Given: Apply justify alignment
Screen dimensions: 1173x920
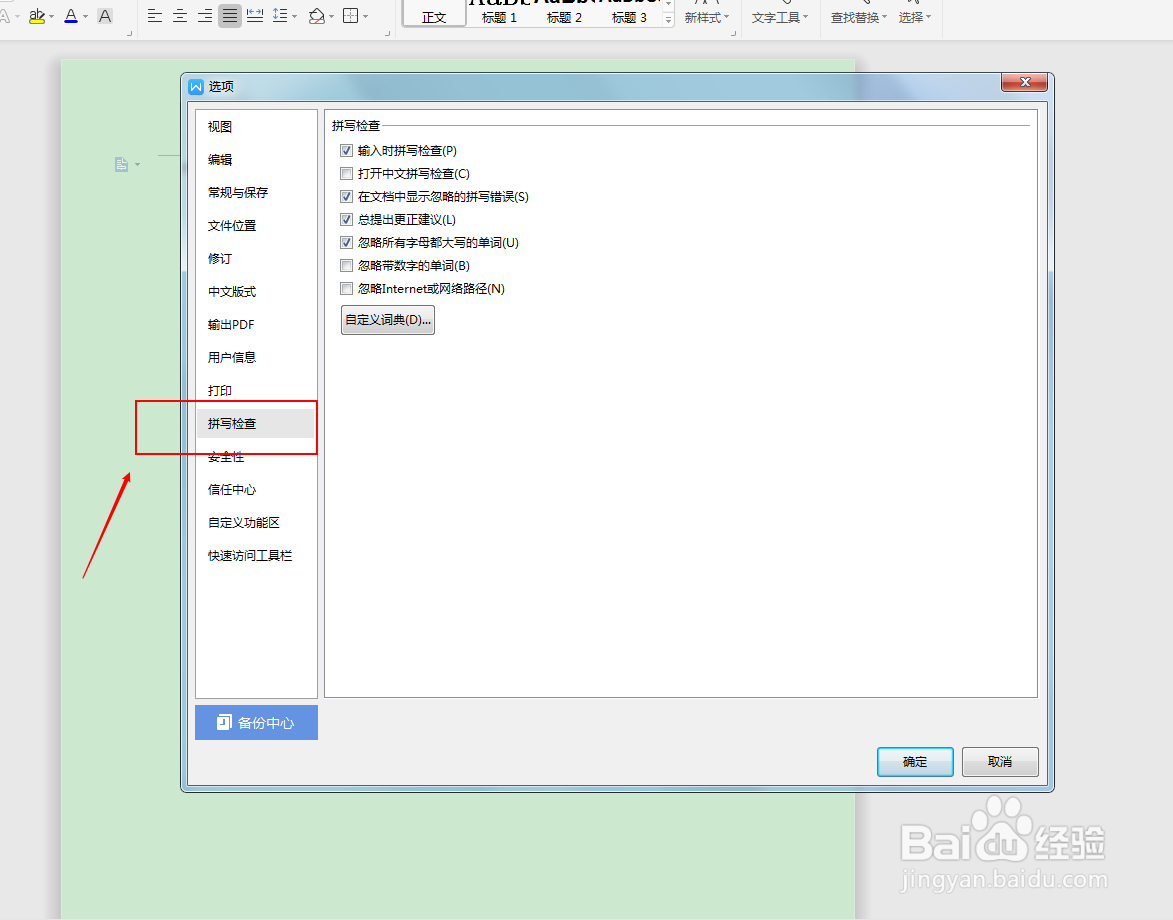Looking at the screenshot, I should 229,16.
